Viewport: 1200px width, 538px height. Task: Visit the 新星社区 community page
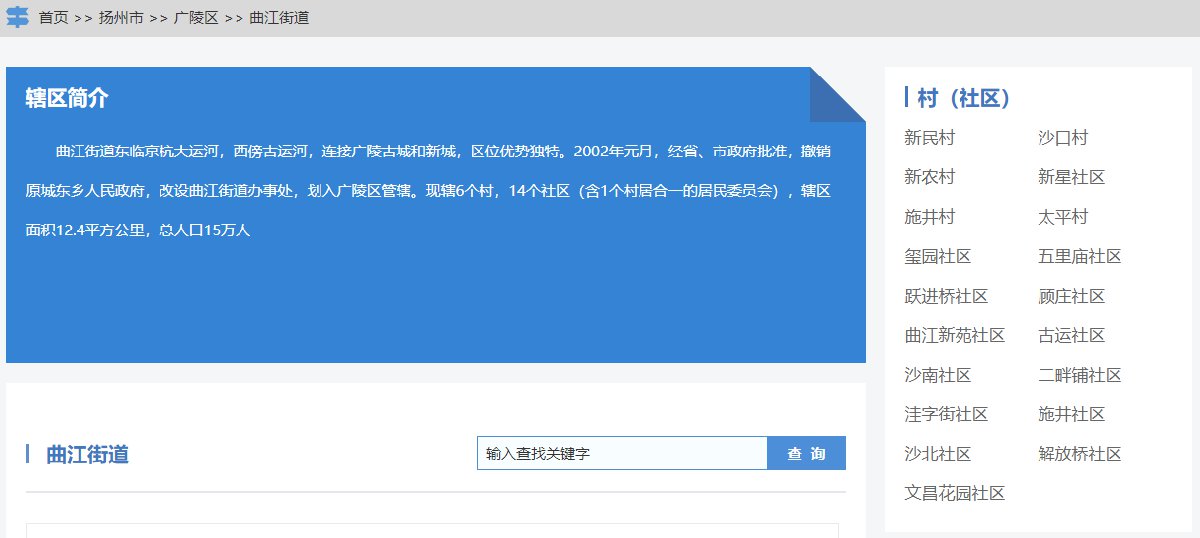click(1071, 177)
